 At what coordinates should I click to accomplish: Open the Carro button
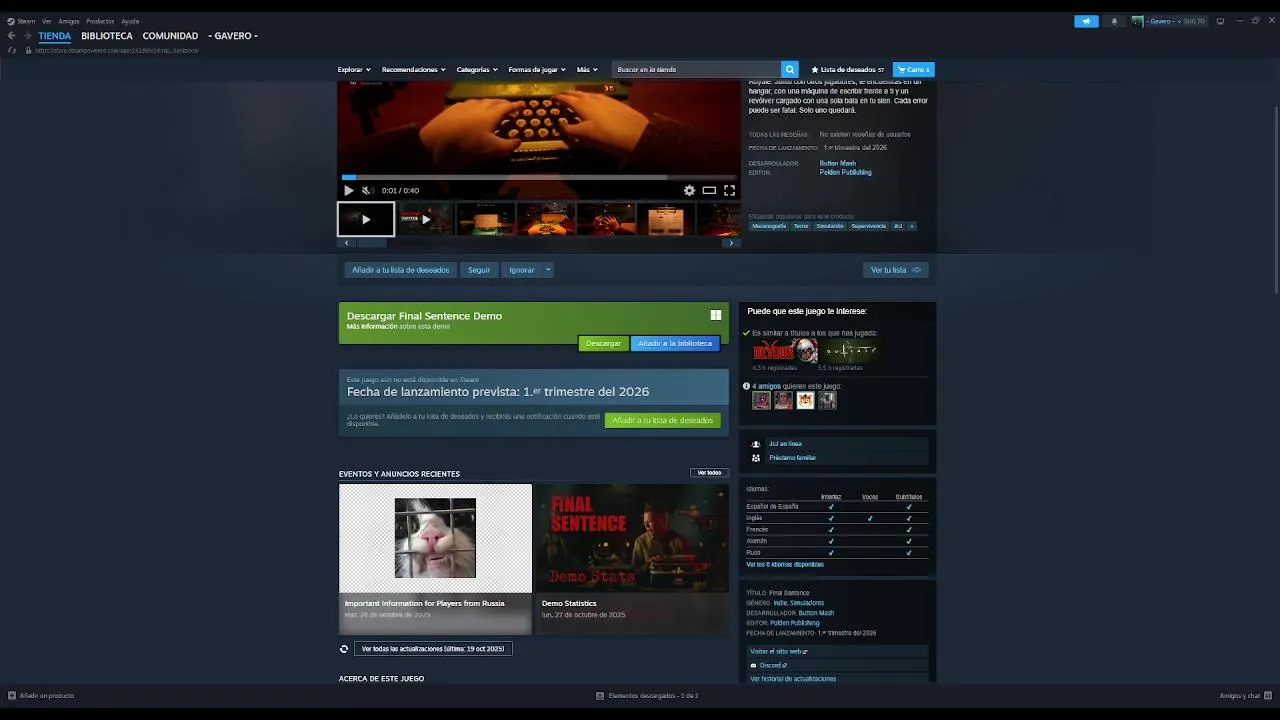914,70
